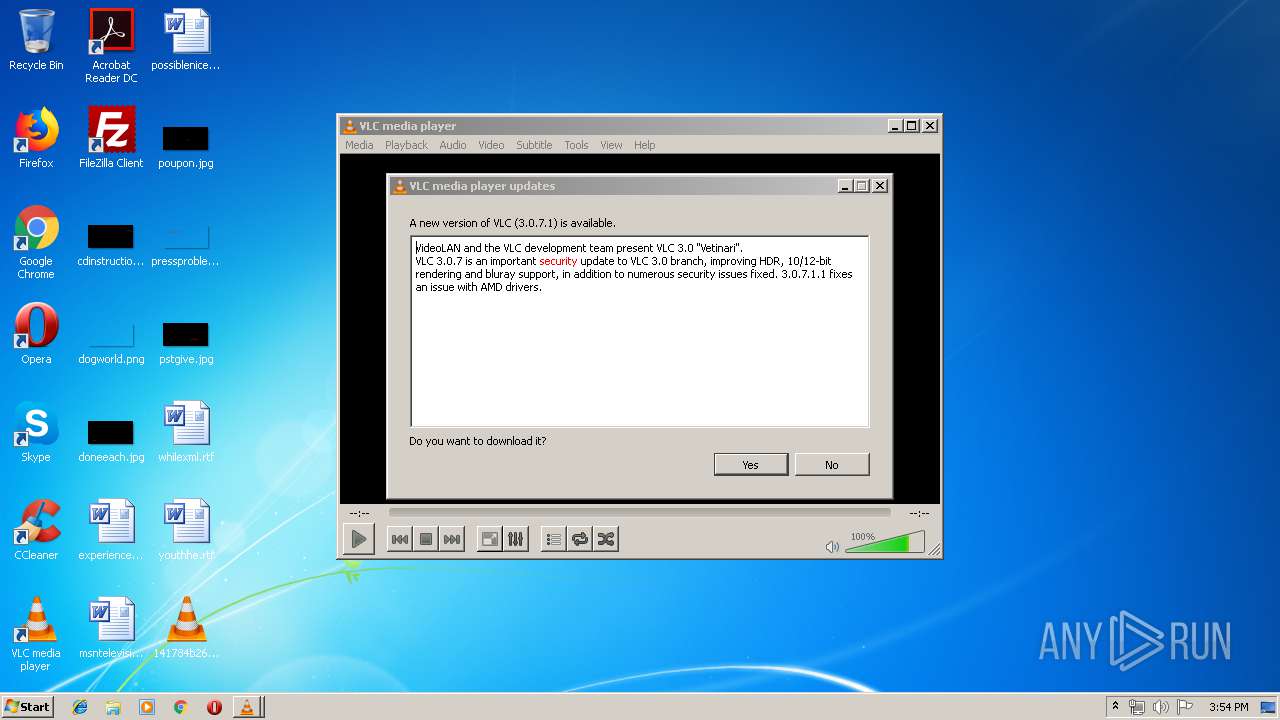Open the Windows Start menu
Screen dimensions: 1280x720
click(28, 706)
